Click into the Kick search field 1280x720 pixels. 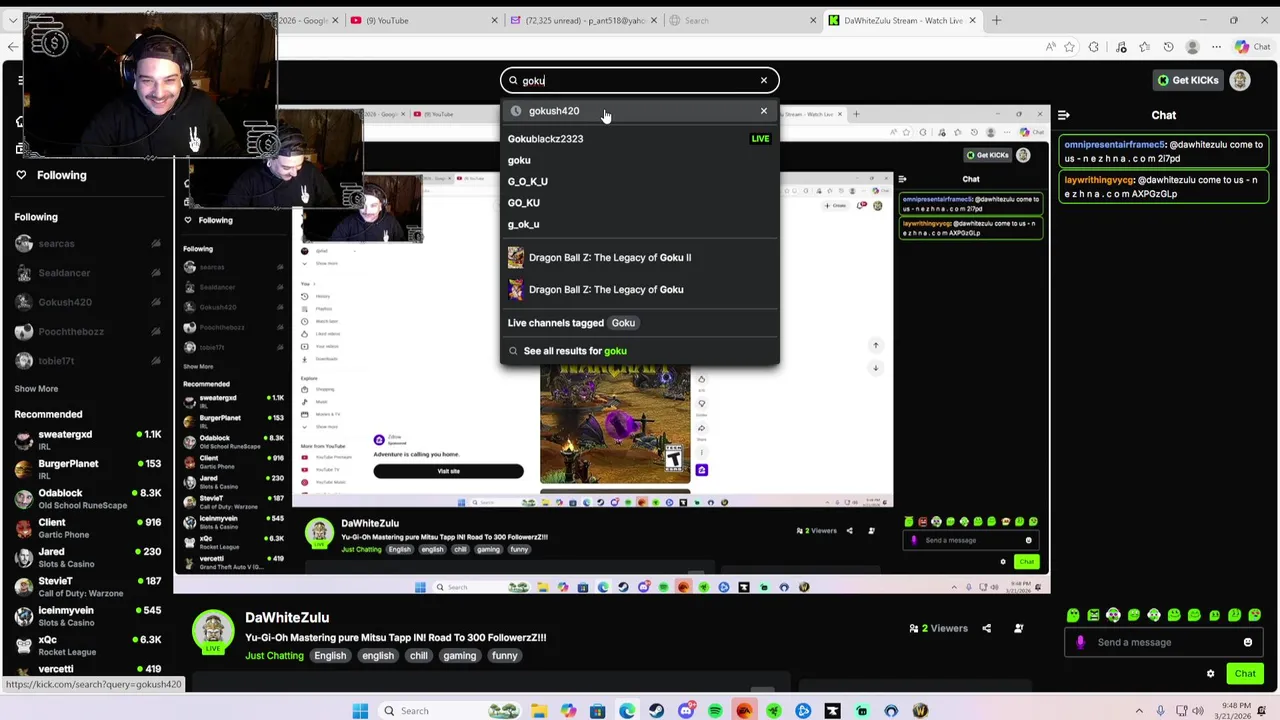pos(640,80)
